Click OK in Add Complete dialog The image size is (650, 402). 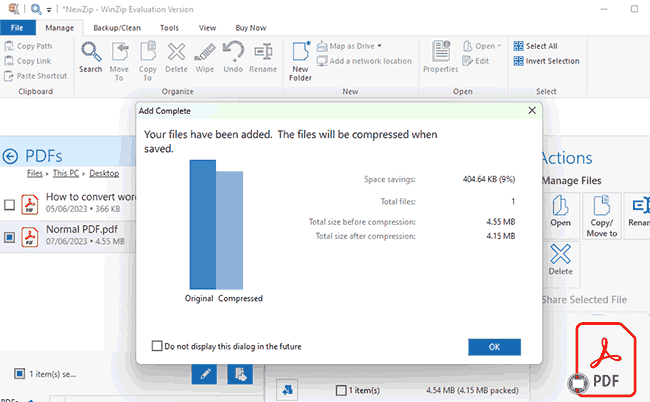(495, 347)
